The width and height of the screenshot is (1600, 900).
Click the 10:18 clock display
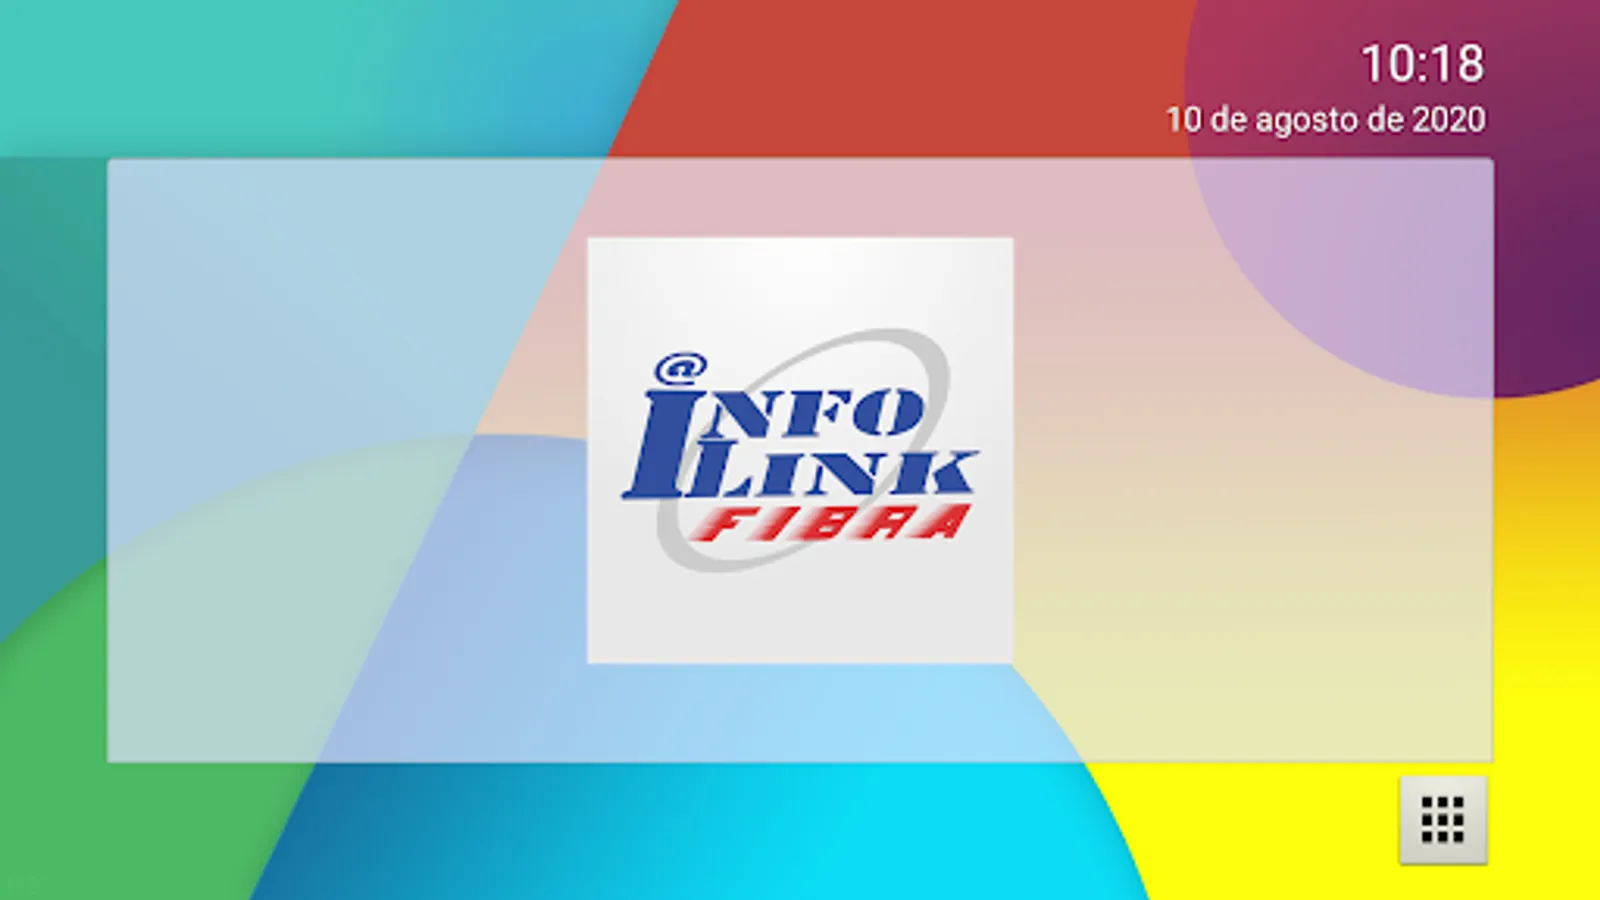pos(1422,64)
